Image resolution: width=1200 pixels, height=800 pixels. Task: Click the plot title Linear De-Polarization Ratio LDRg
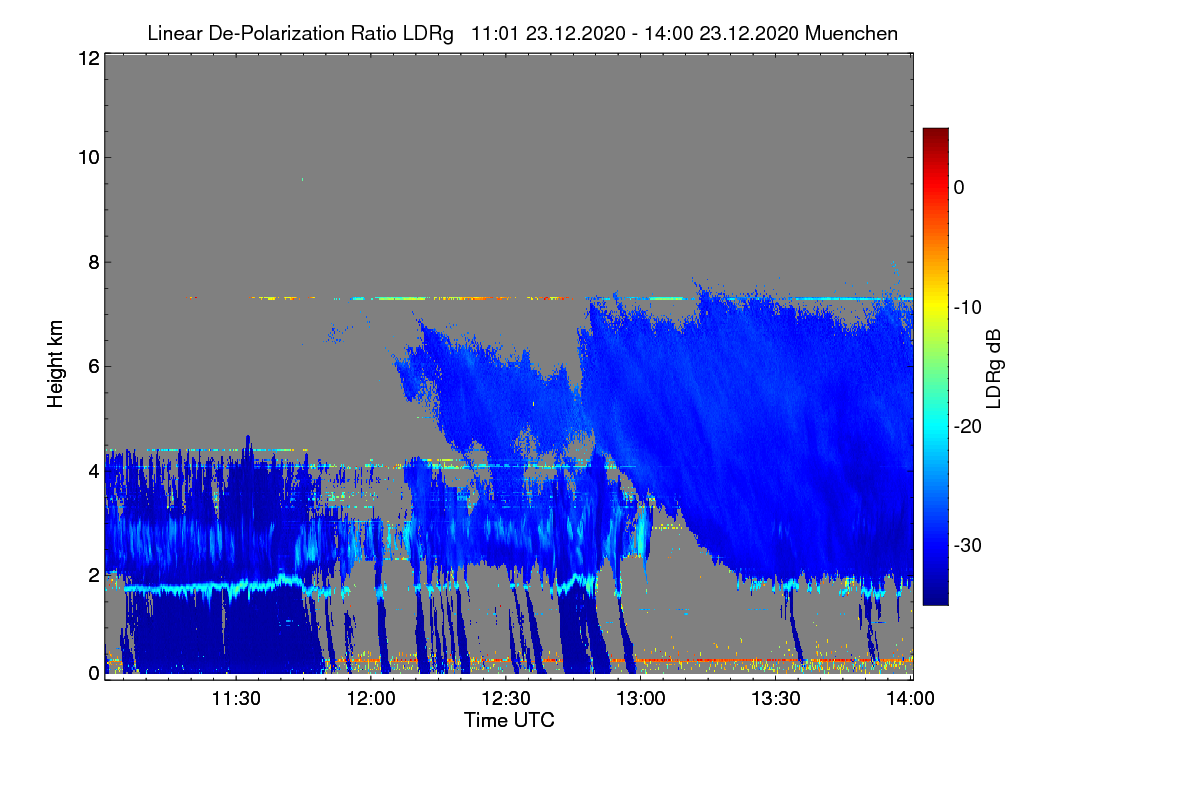300,34
